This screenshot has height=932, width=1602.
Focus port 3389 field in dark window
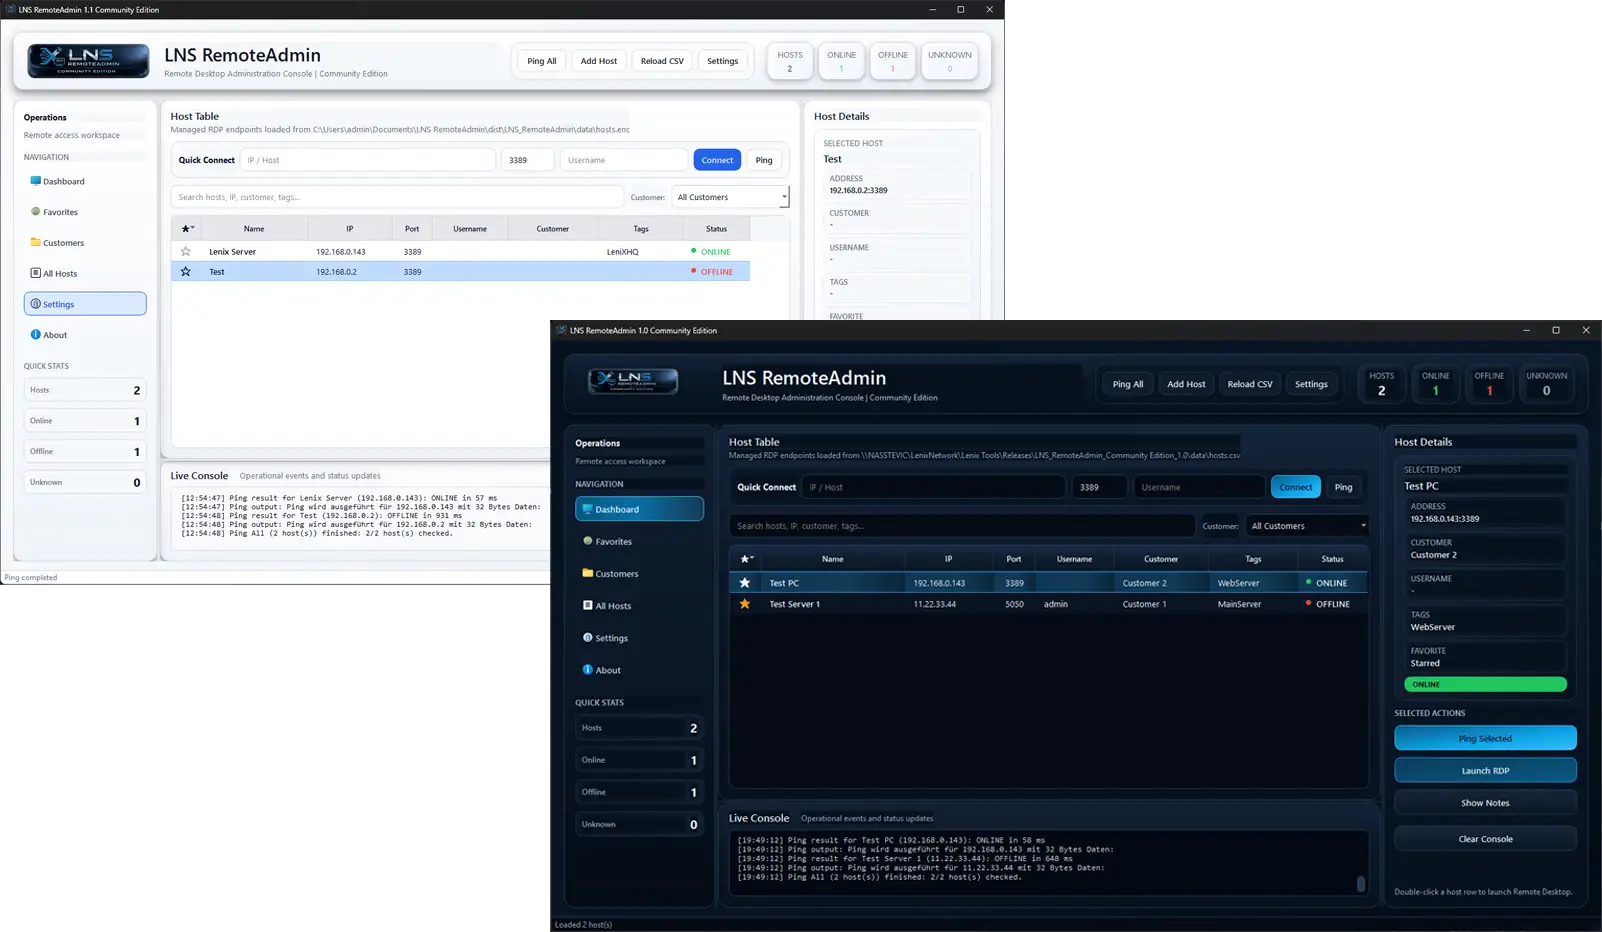(x=1099, y=487)
